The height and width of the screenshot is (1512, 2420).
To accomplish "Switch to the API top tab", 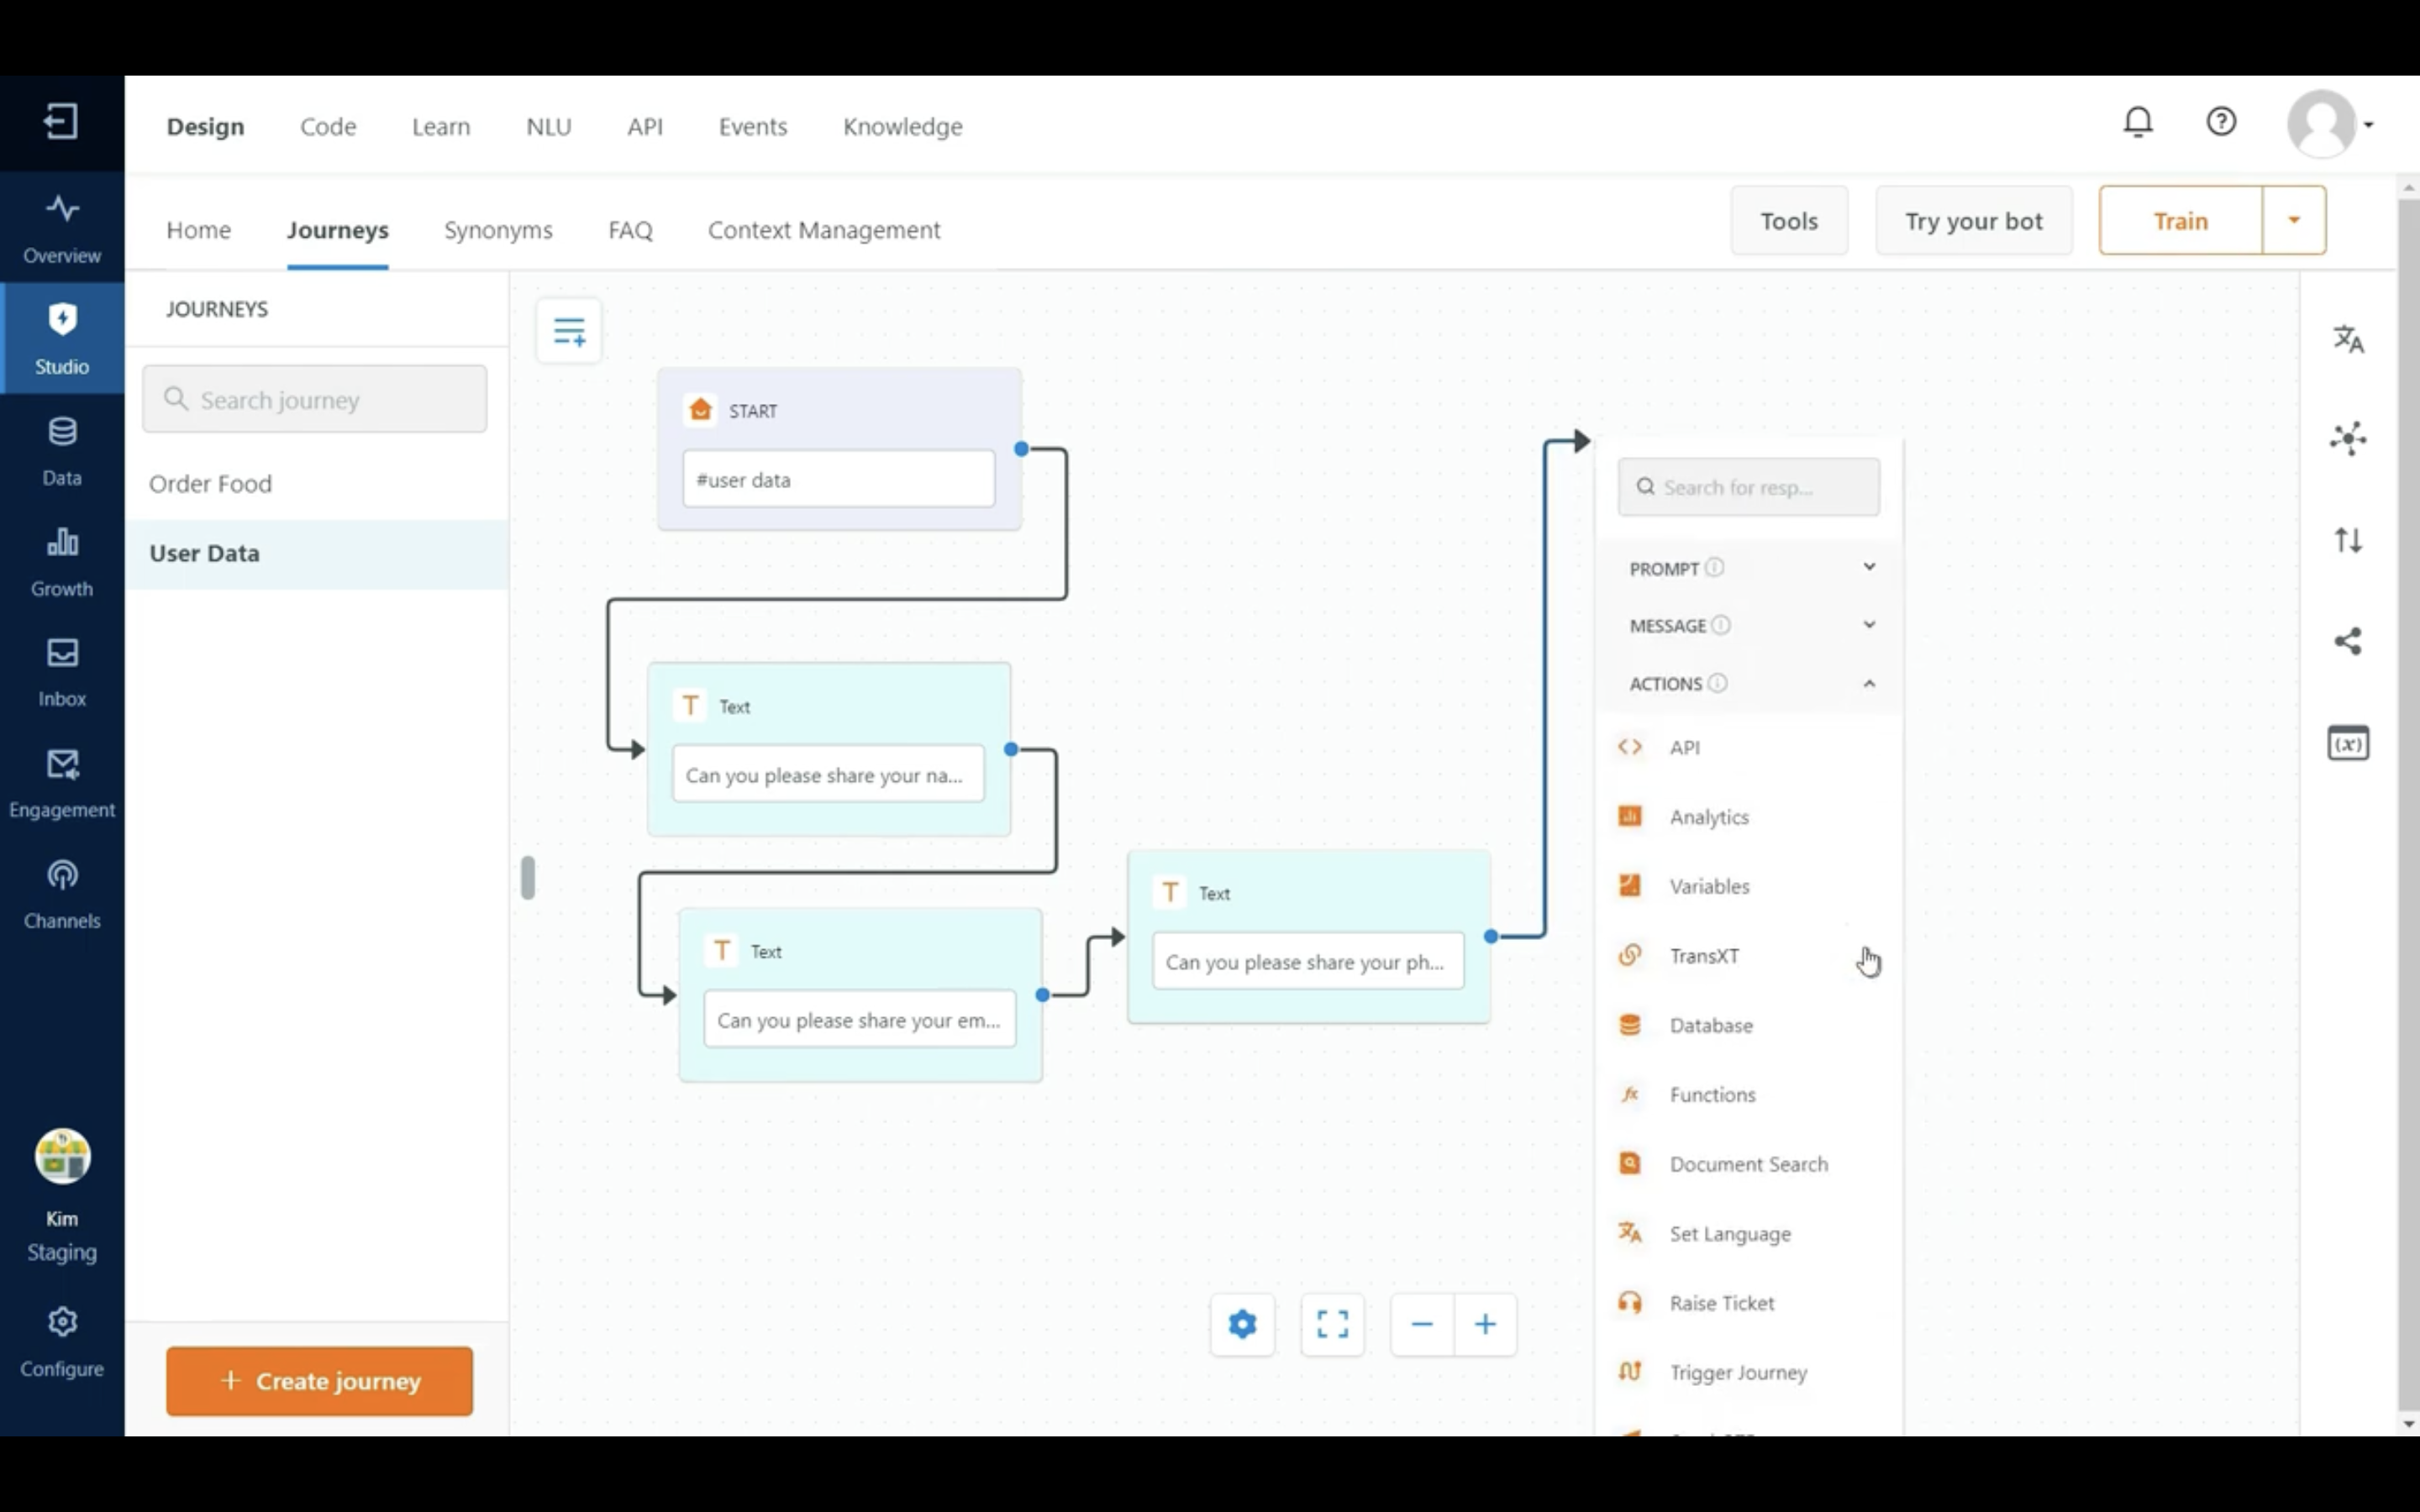I will click(645, 127).
